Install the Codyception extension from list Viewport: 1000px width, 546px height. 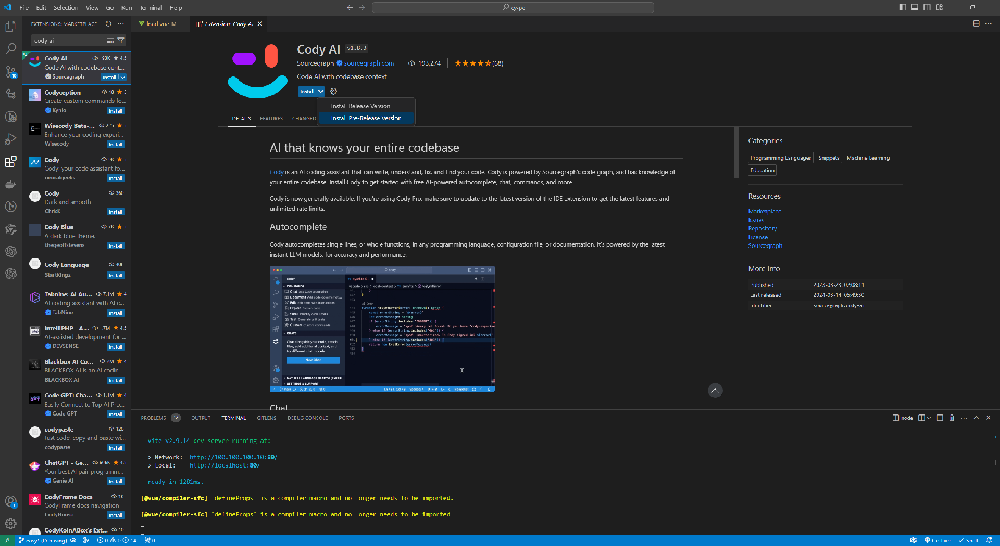point(115,110)
